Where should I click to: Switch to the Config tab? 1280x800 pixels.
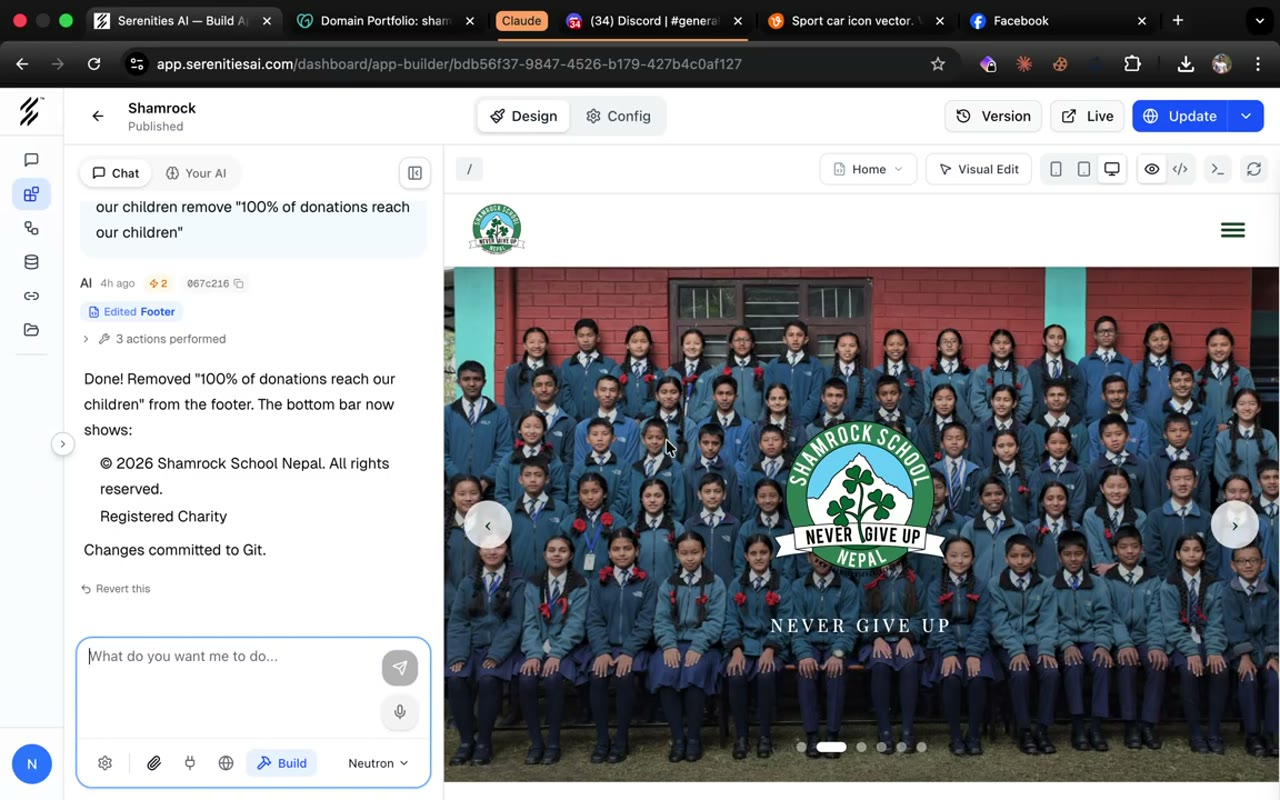(618, 116)
